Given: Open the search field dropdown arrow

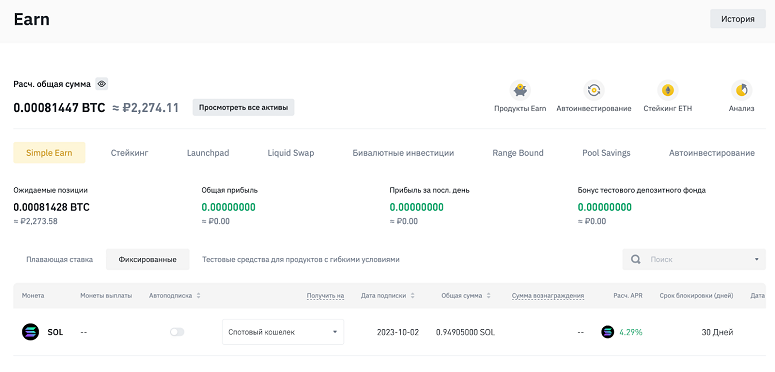Looking at the screenshot, I should coord(757,259).
